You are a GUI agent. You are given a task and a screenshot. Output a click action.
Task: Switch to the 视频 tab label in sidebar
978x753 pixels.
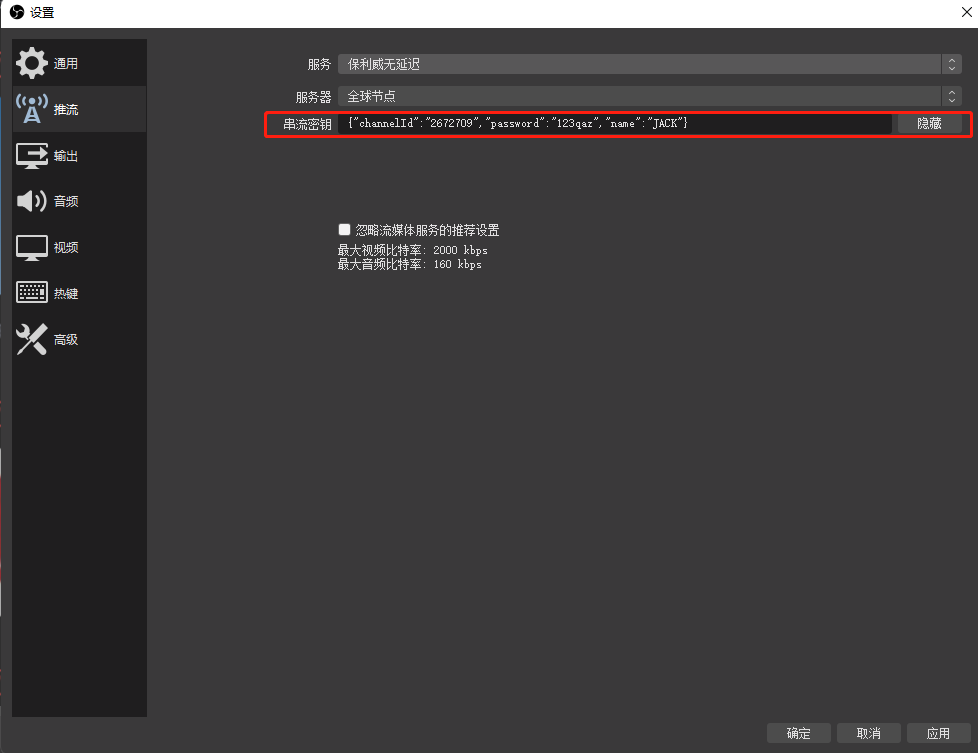click(x=66, y=248)
